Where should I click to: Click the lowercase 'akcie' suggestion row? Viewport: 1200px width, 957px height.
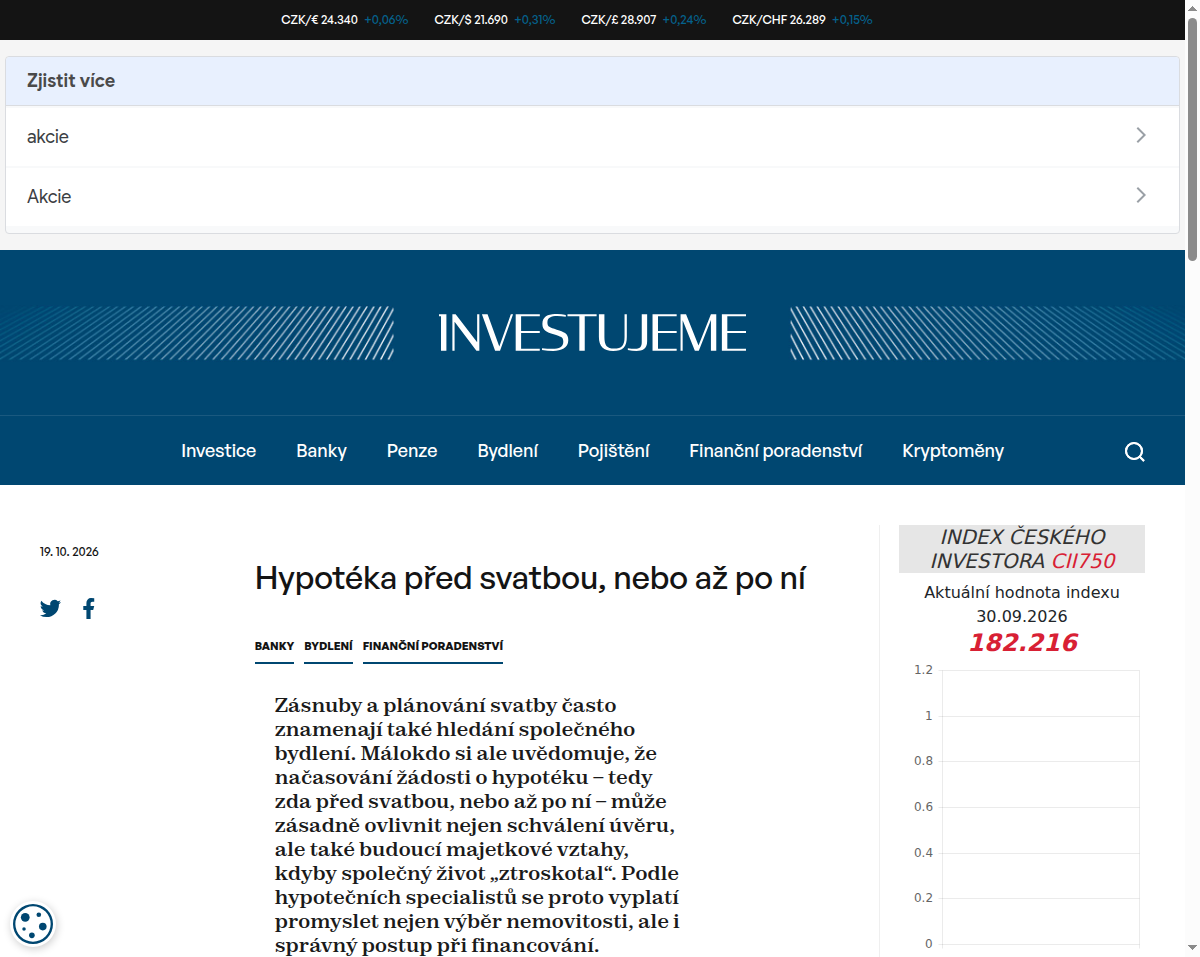click(x=592, y=136)
